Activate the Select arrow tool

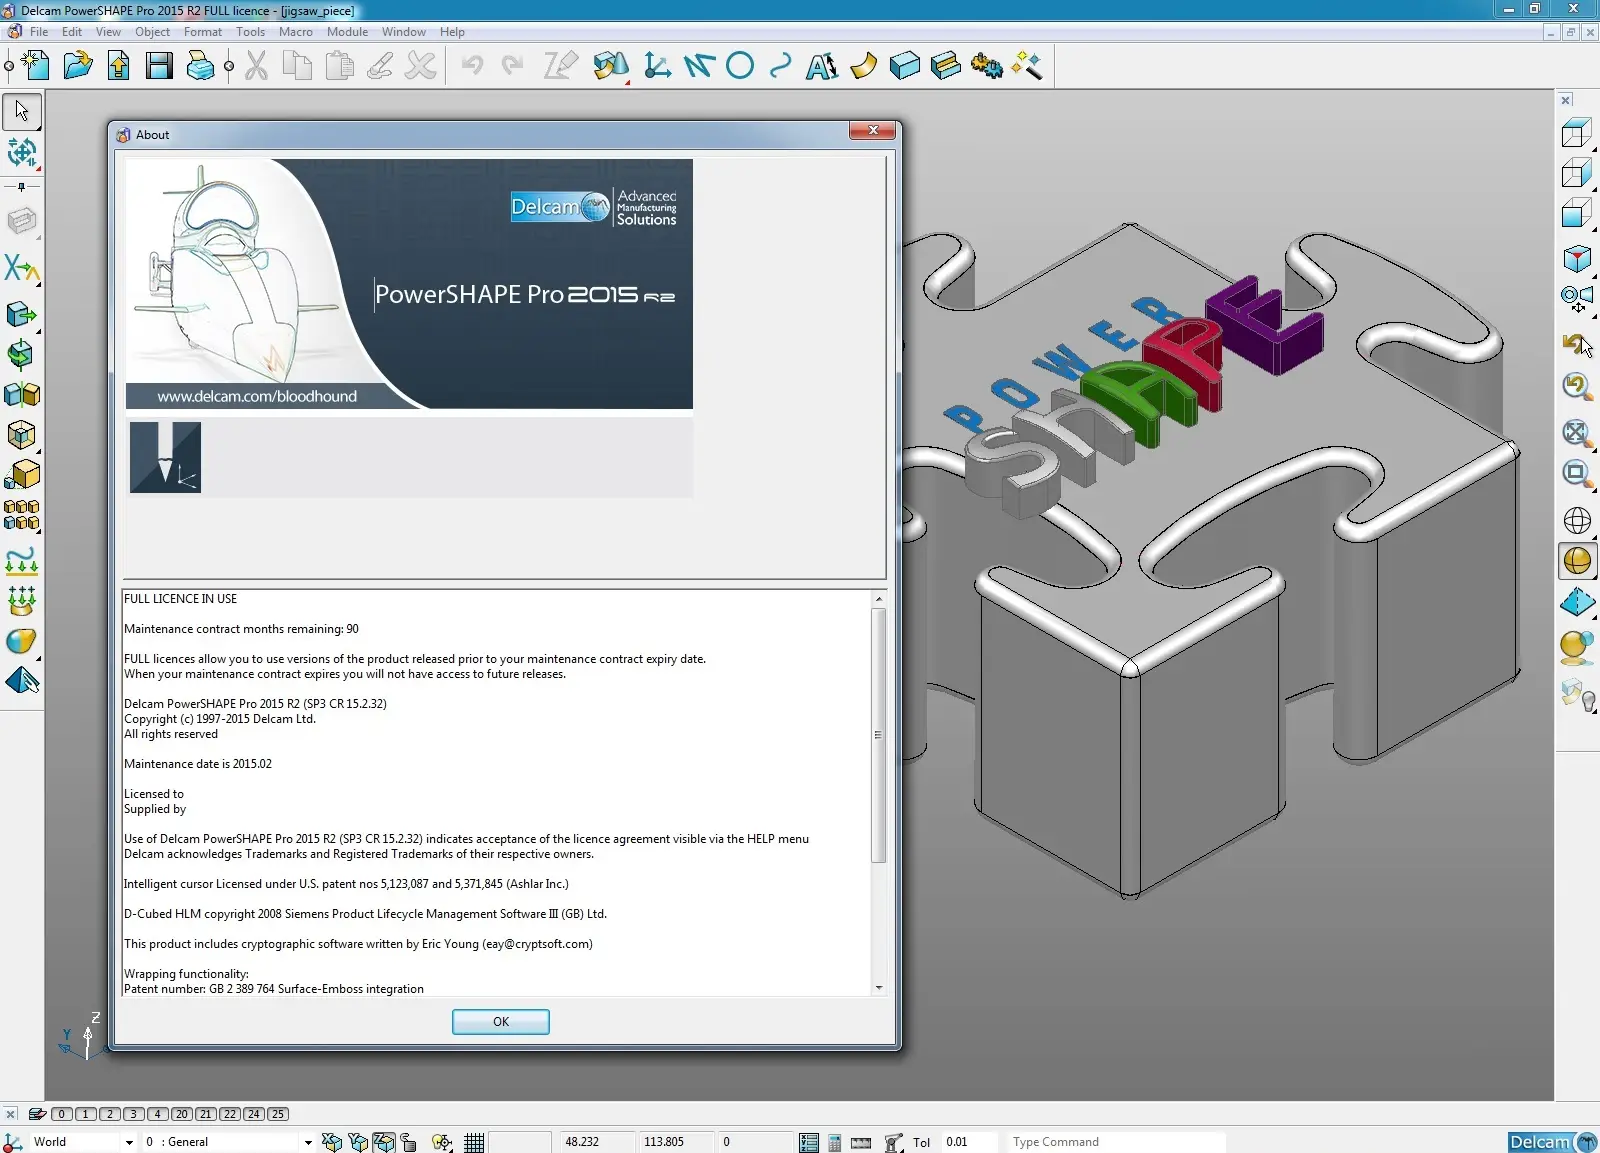22,111
